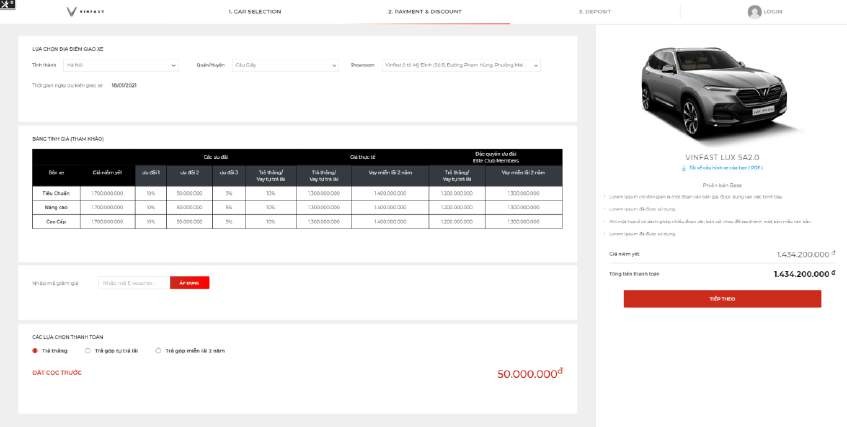Go to the 1. Car Selection step

[x=254, y=12]
